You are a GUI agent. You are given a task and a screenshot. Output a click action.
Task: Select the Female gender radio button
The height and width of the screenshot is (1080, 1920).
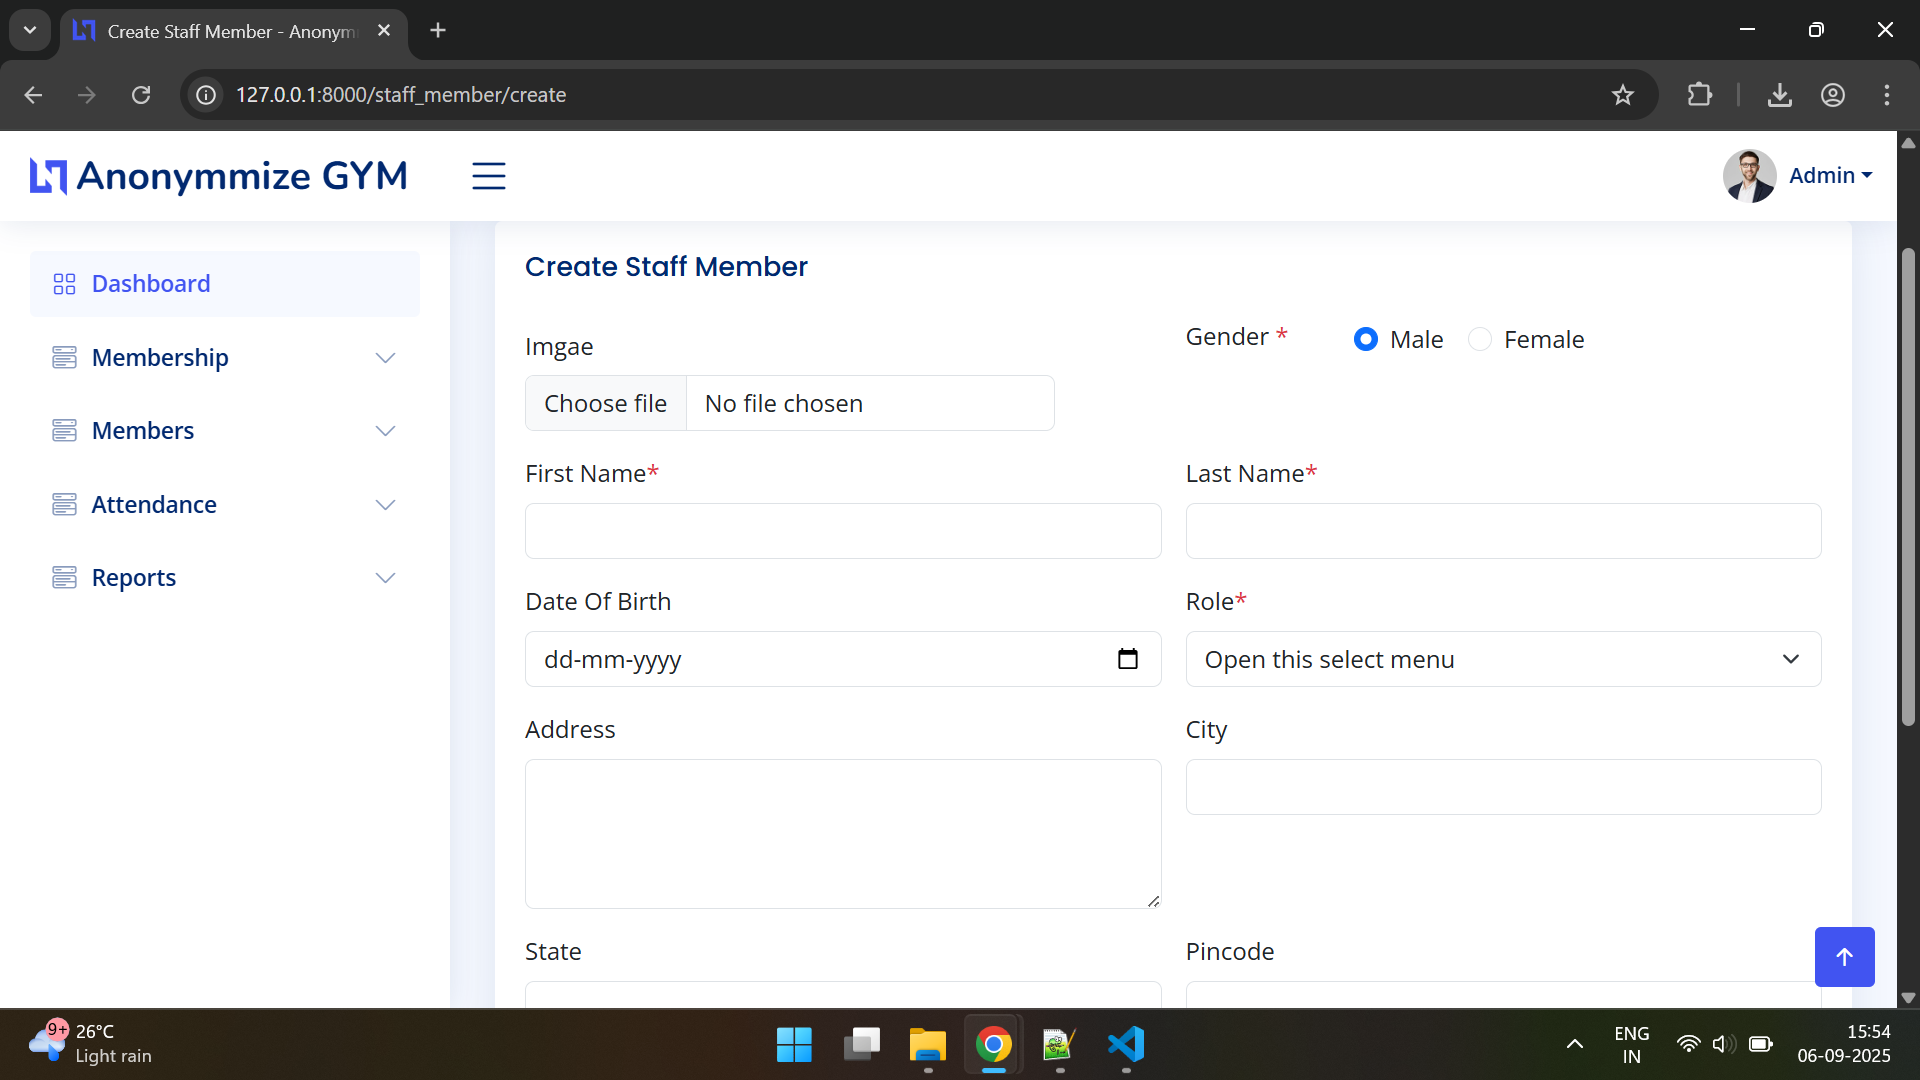click(1479, 339)
